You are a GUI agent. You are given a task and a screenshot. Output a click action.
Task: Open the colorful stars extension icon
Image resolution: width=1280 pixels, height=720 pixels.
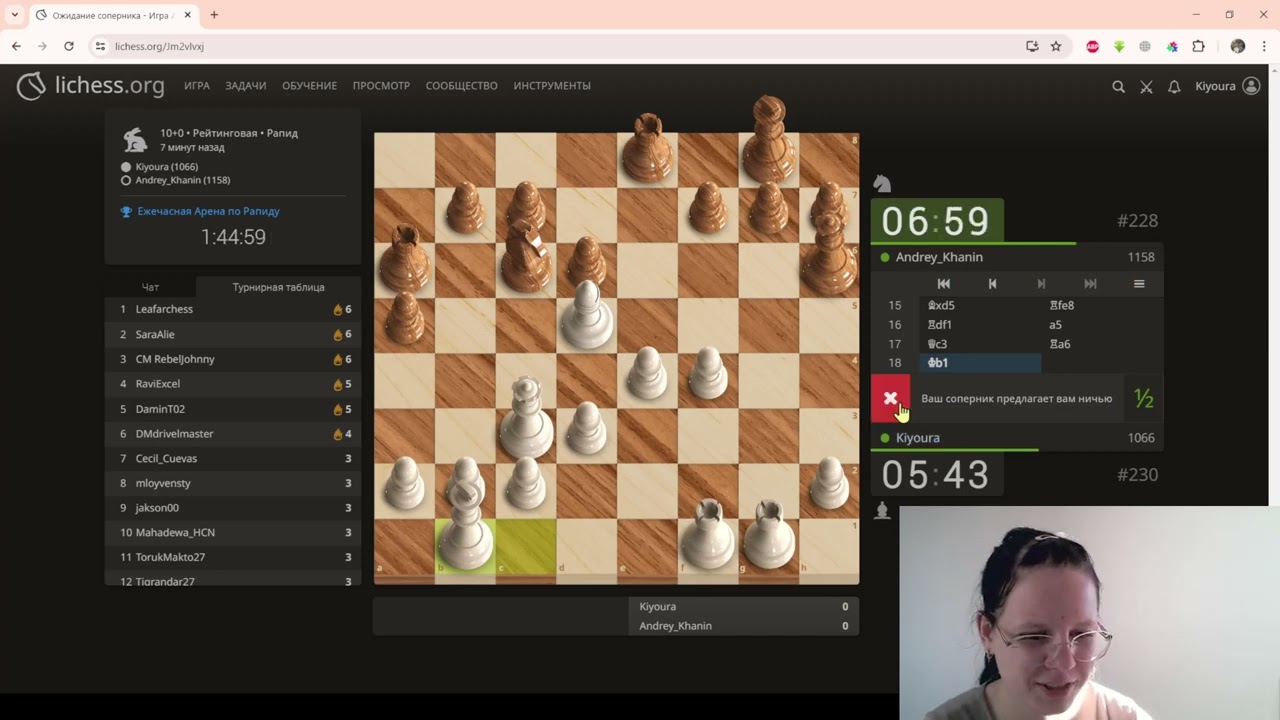1172,46
